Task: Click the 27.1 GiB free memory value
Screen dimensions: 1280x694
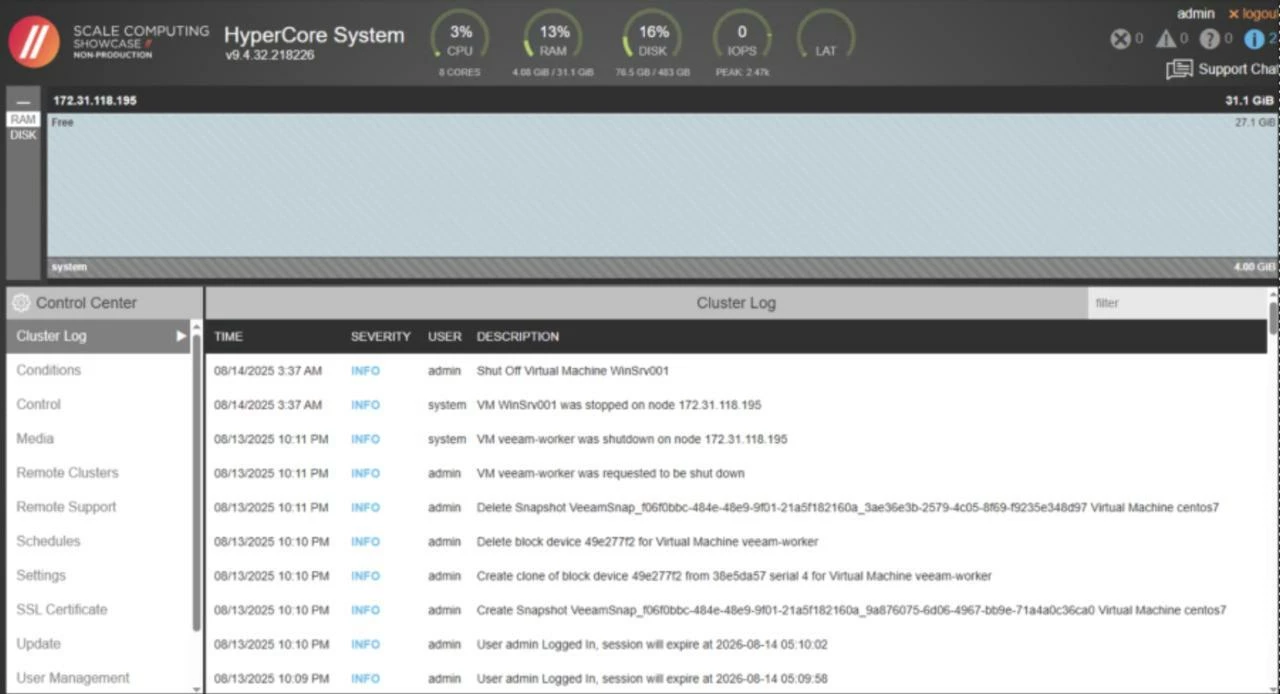Action: point(1255,122)
